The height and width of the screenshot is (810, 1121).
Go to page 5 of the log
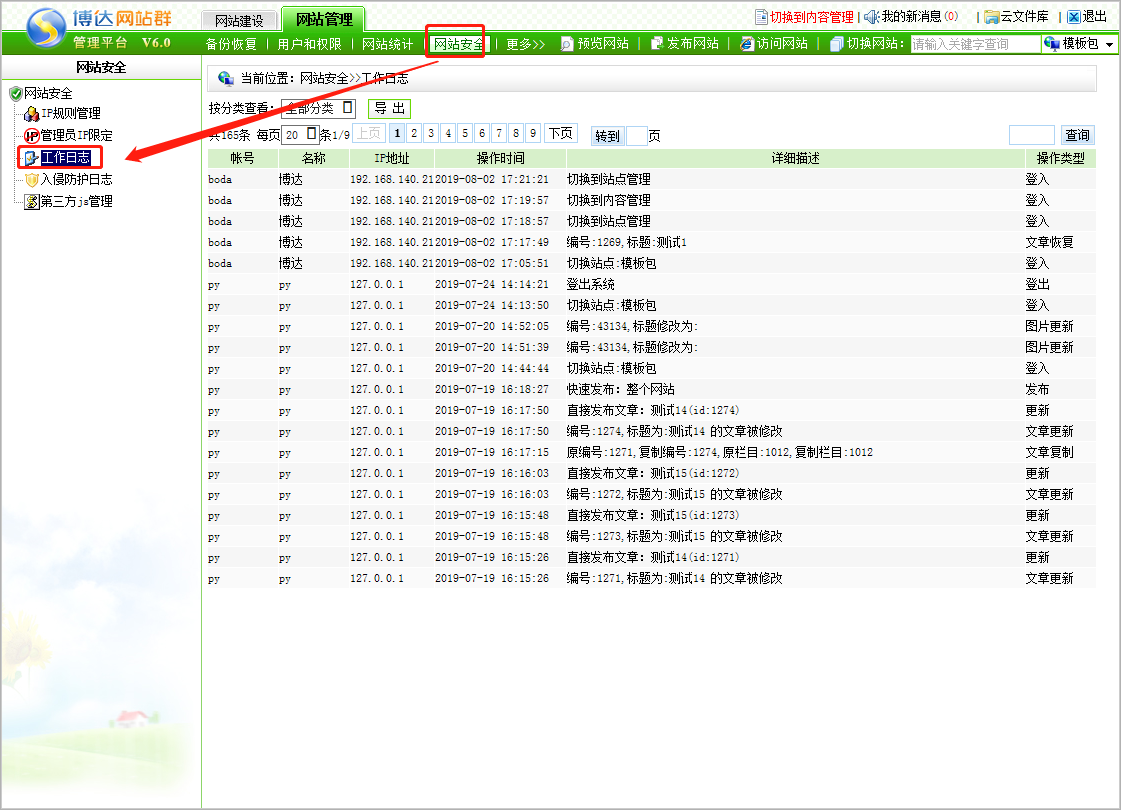tap(466, 133)
